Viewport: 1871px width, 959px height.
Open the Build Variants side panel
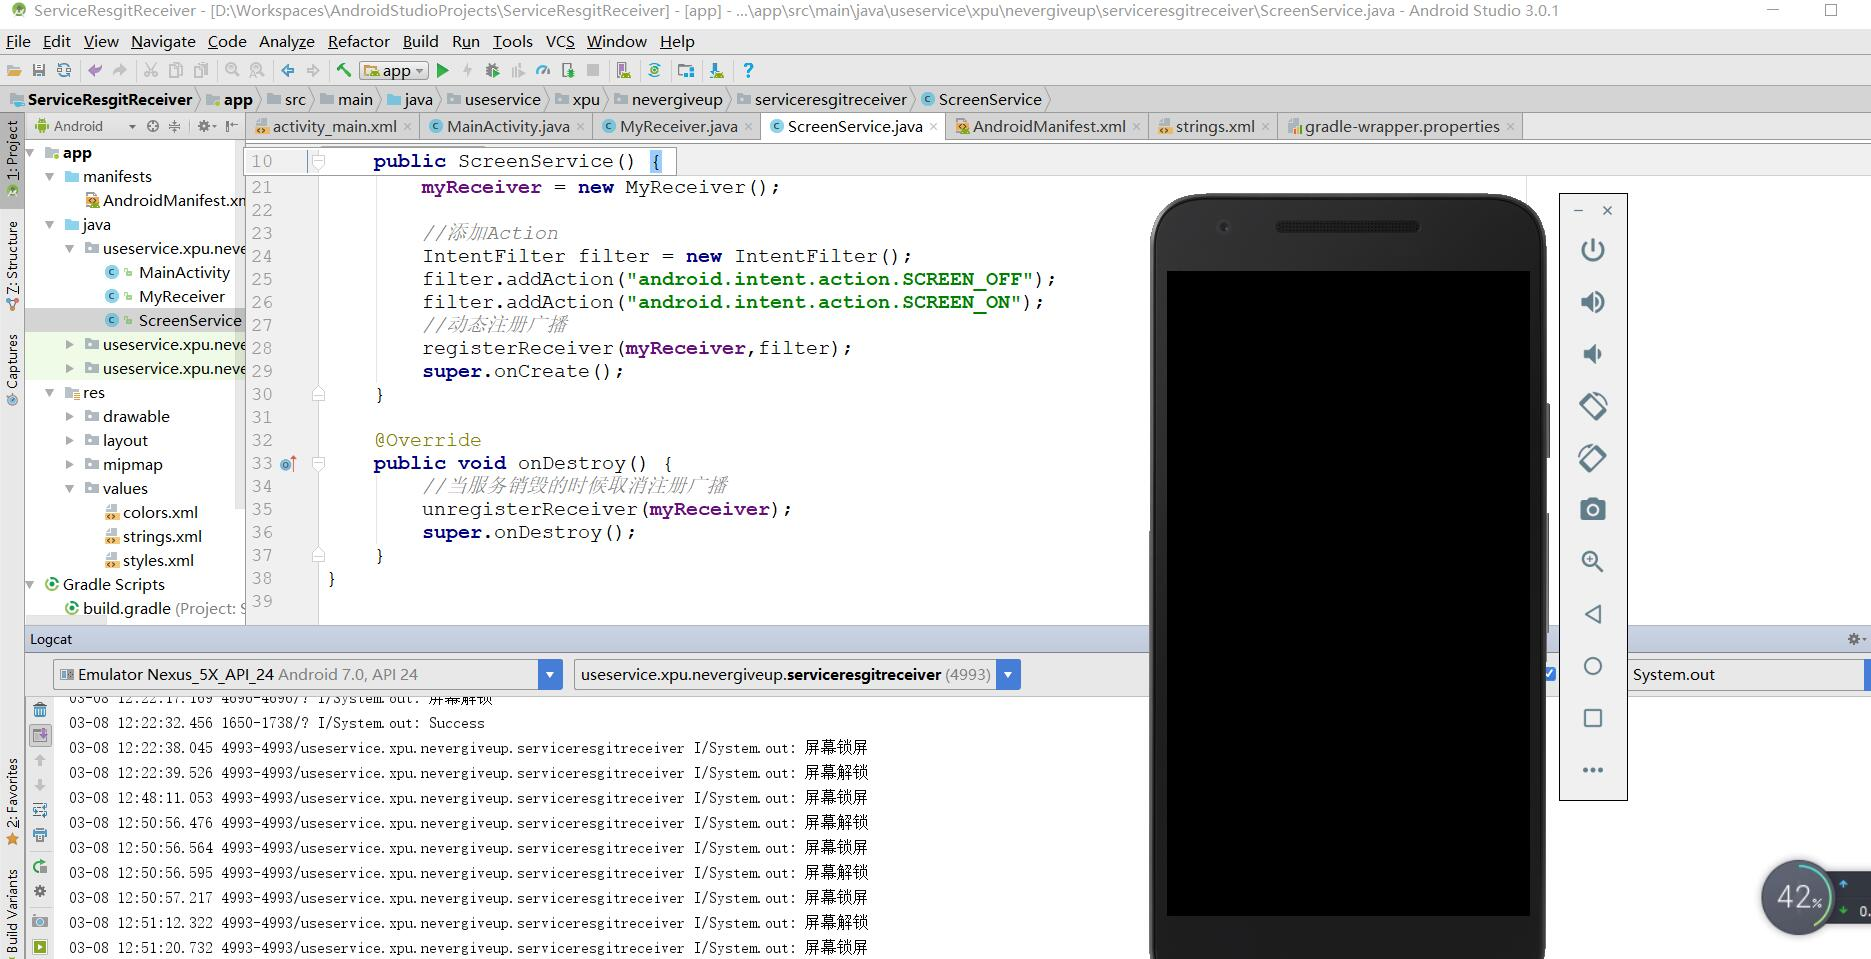pyautogui.click(x=12, y=910)
